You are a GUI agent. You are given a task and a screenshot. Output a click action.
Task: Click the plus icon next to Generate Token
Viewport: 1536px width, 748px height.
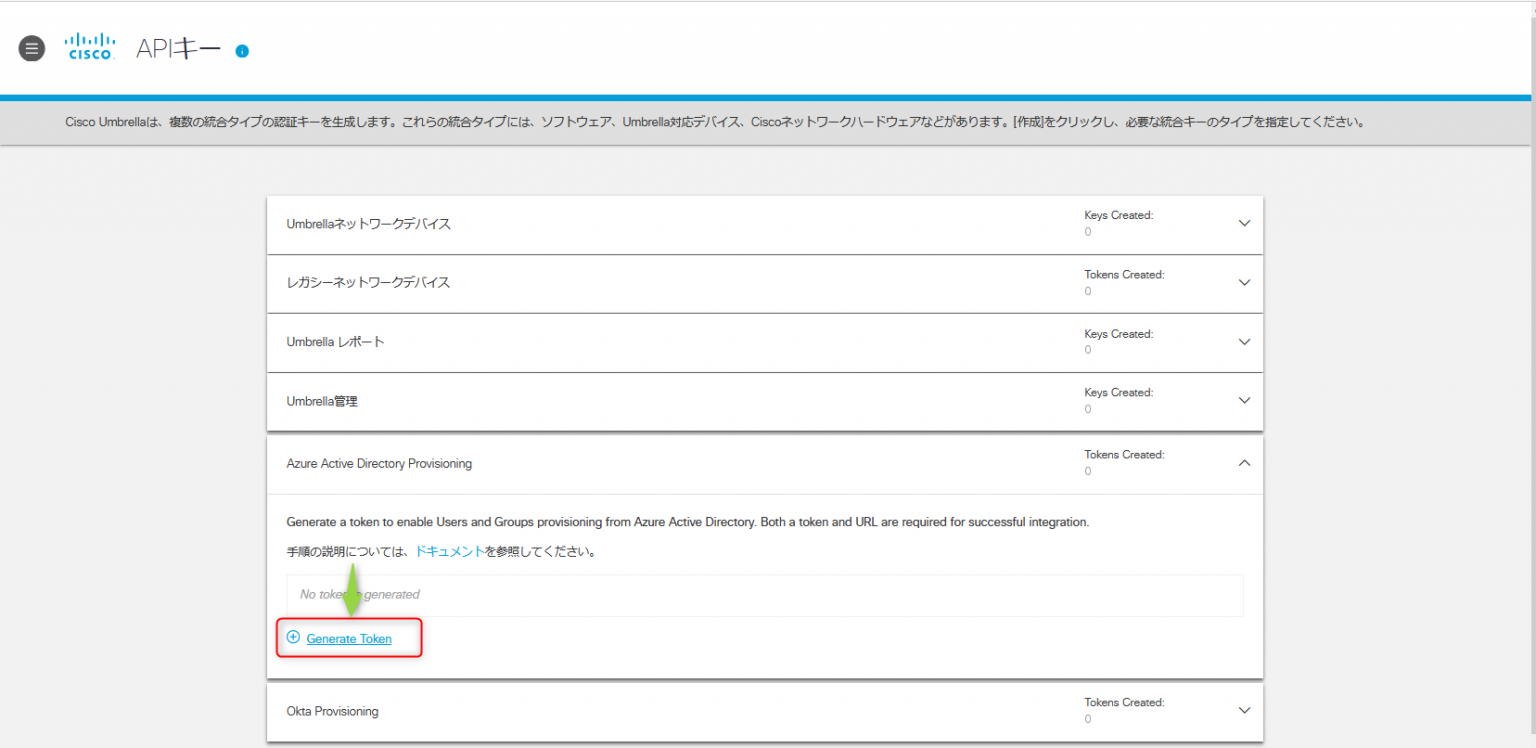pos(293,637)
